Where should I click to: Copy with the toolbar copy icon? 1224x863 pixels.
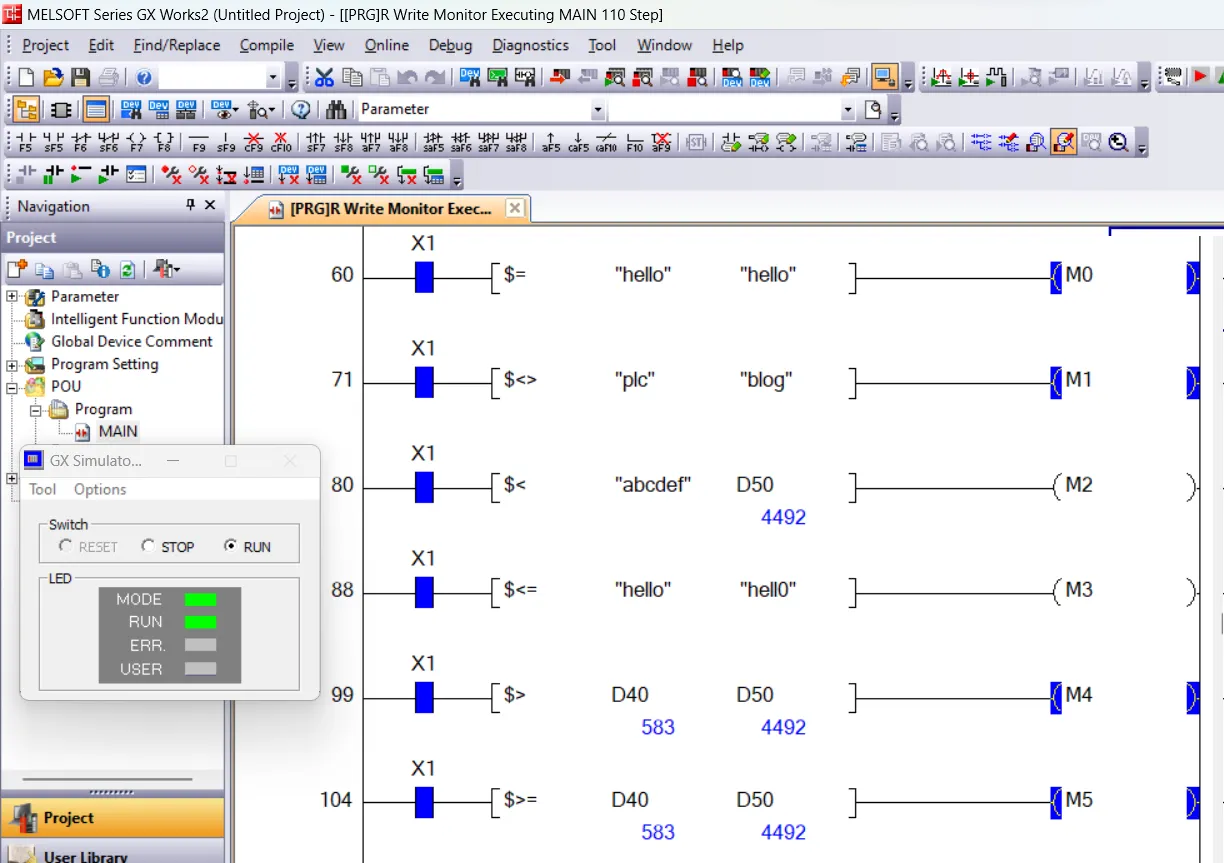(x=353, y=77)
